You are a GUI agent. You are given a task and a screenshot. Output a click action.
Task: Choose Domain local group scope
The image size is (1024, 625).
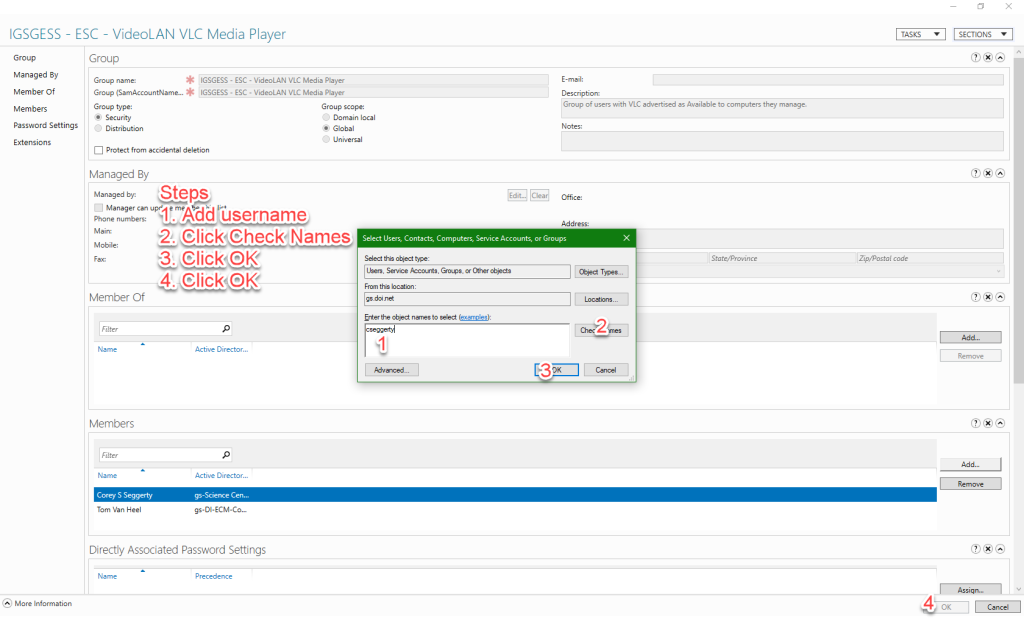[326, 118]
